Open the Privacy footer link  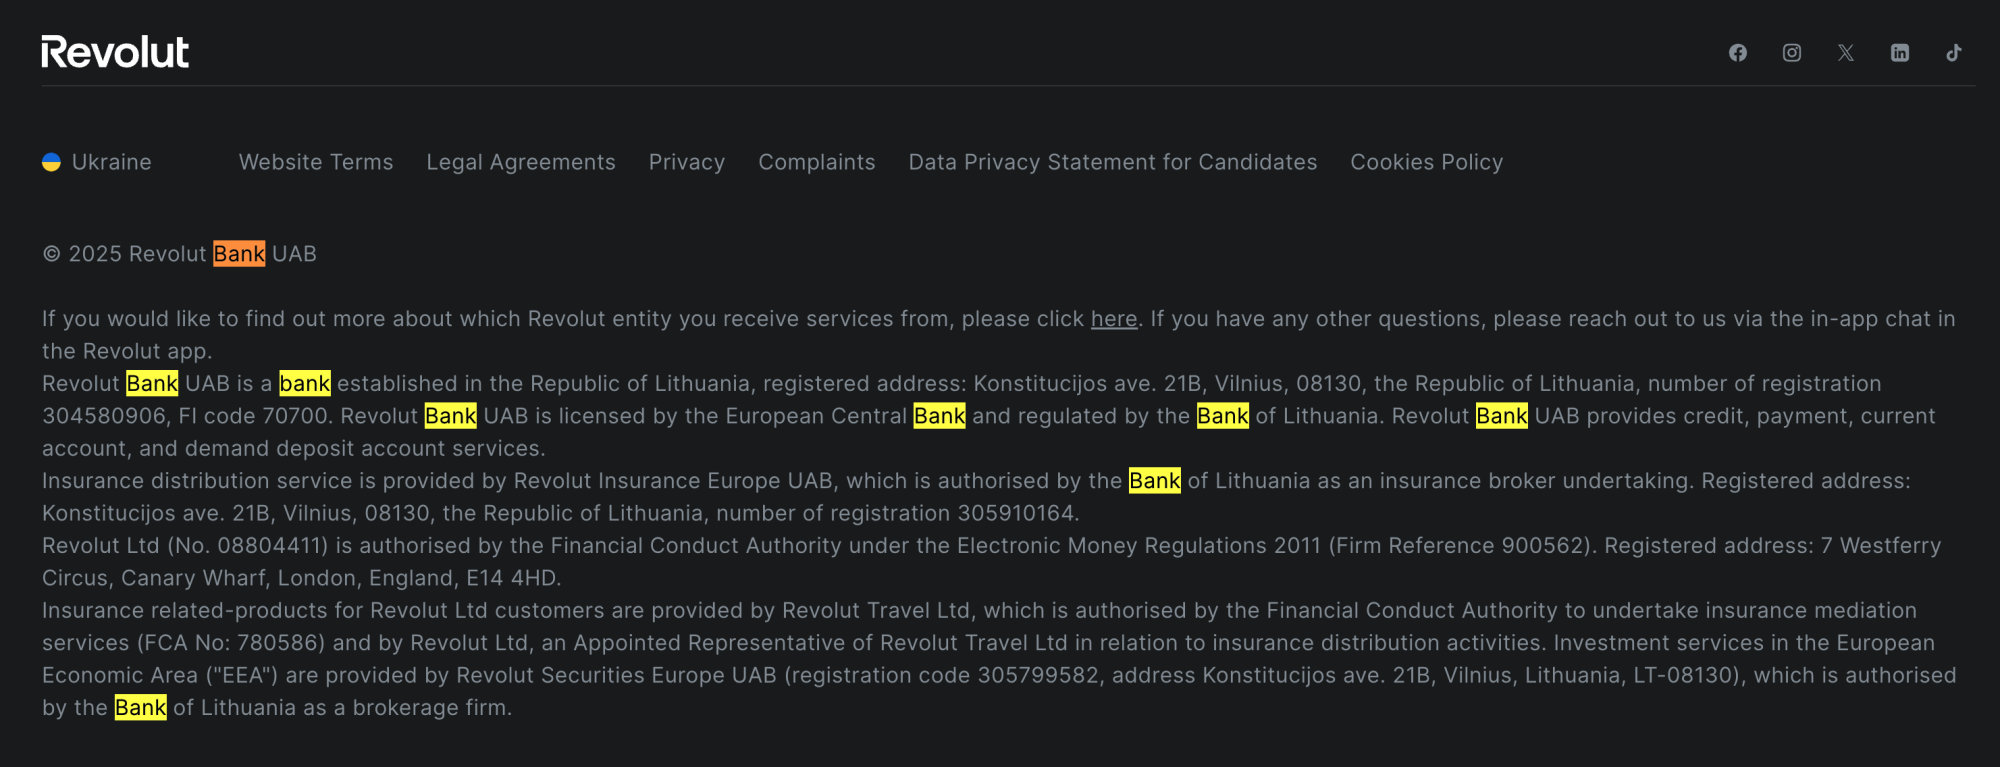(x=687, y=162)
